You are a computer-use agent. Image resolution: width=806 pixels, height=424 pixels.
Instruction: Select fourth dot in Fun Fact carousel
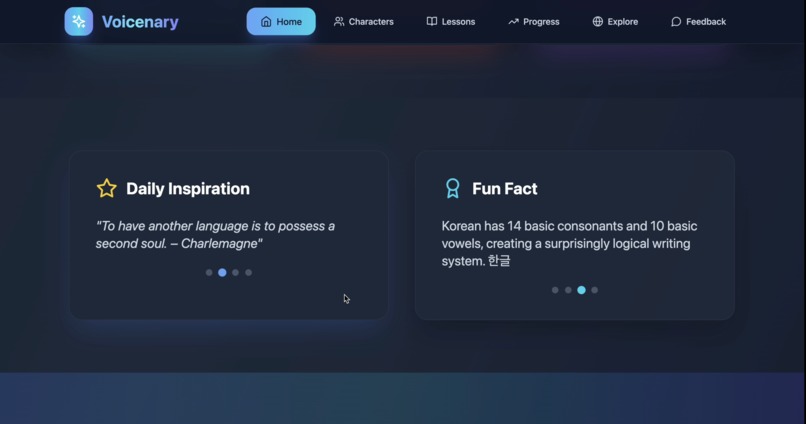pyautogui.click(x=594, y=290)
